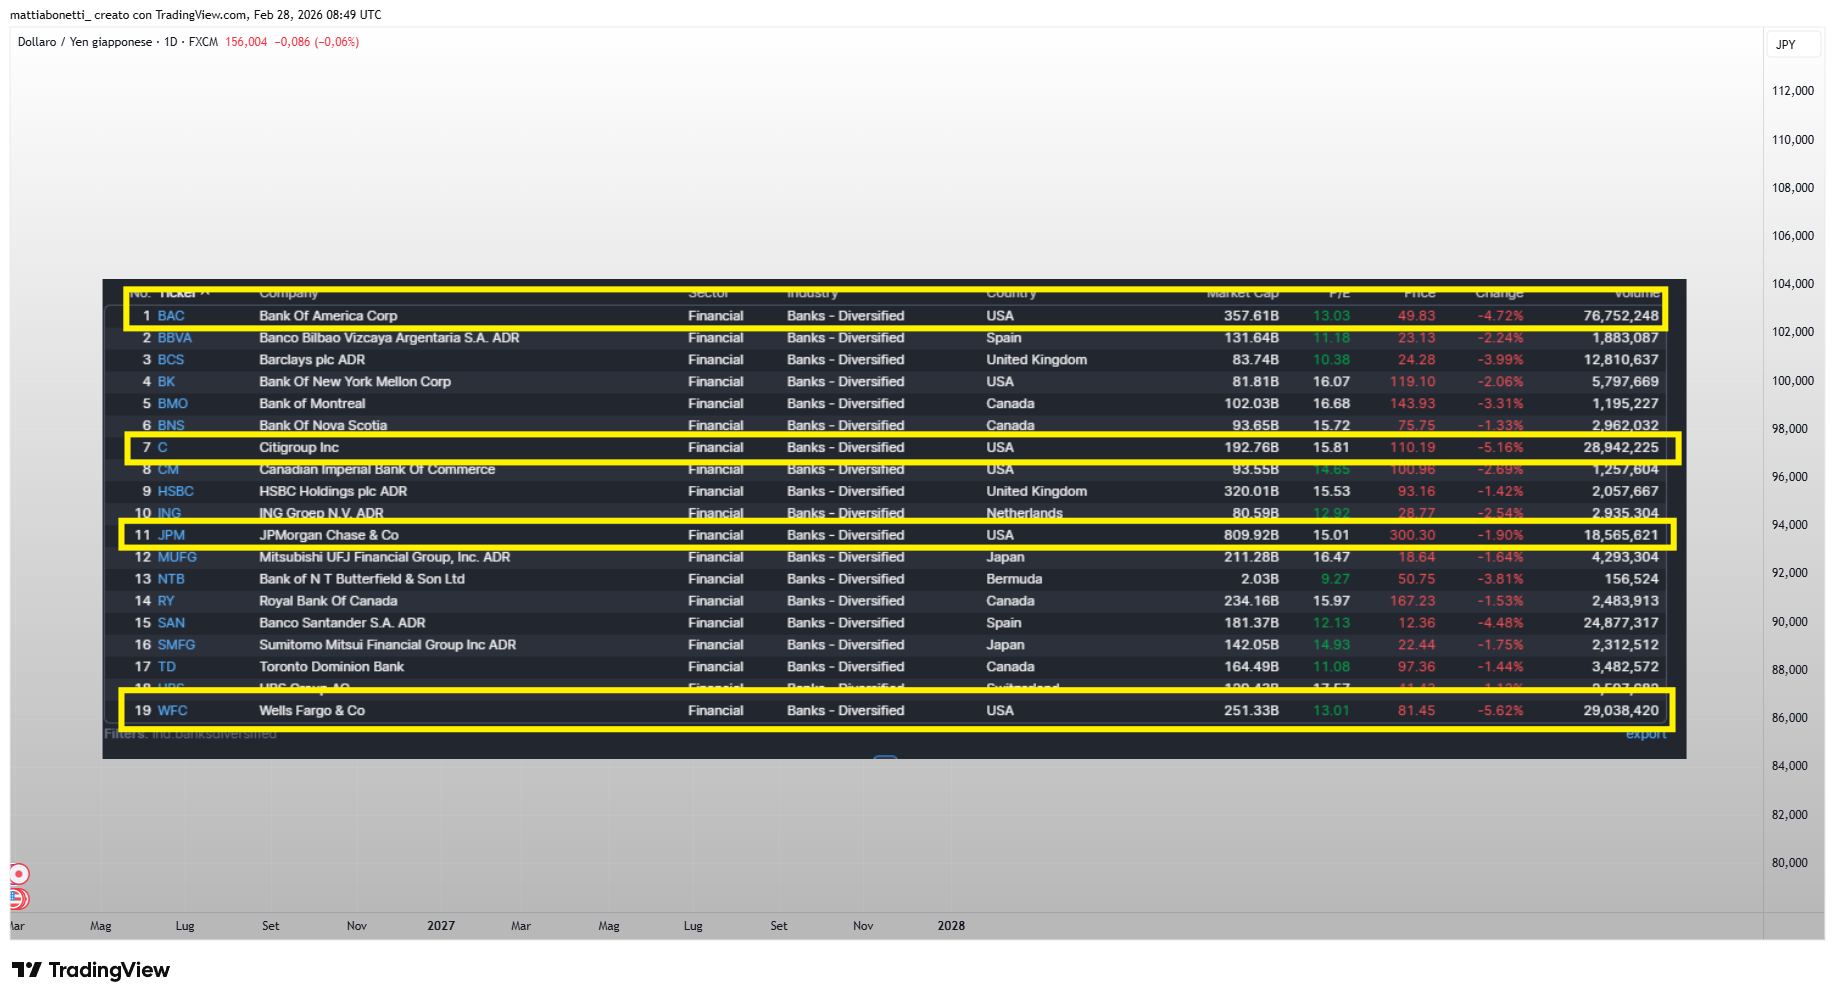Open the WFC ticker link
The width and height of the screenshot is (1835, 1000).
[x=172, y=712]
